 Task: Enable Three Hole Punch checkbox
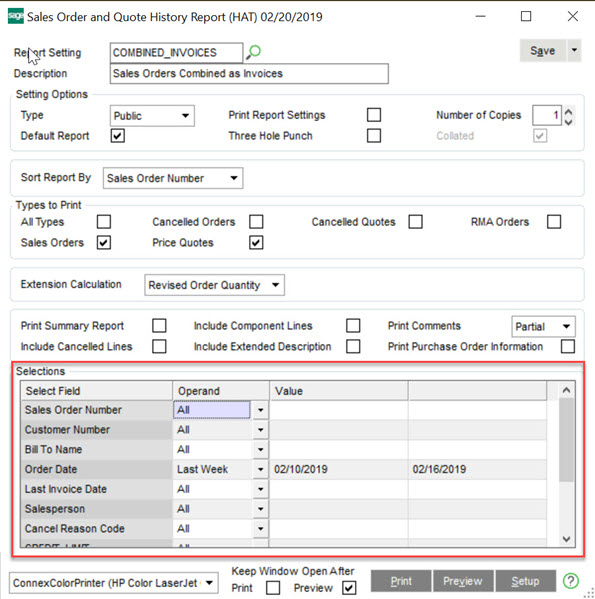tap(374, 136)
